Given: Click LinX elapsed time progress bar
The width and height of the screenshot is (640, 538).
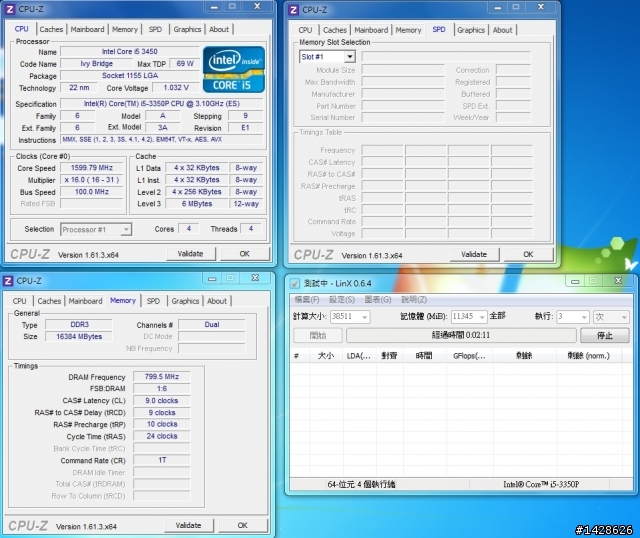Looking at the screenshot, I should [x=461, y=336].
